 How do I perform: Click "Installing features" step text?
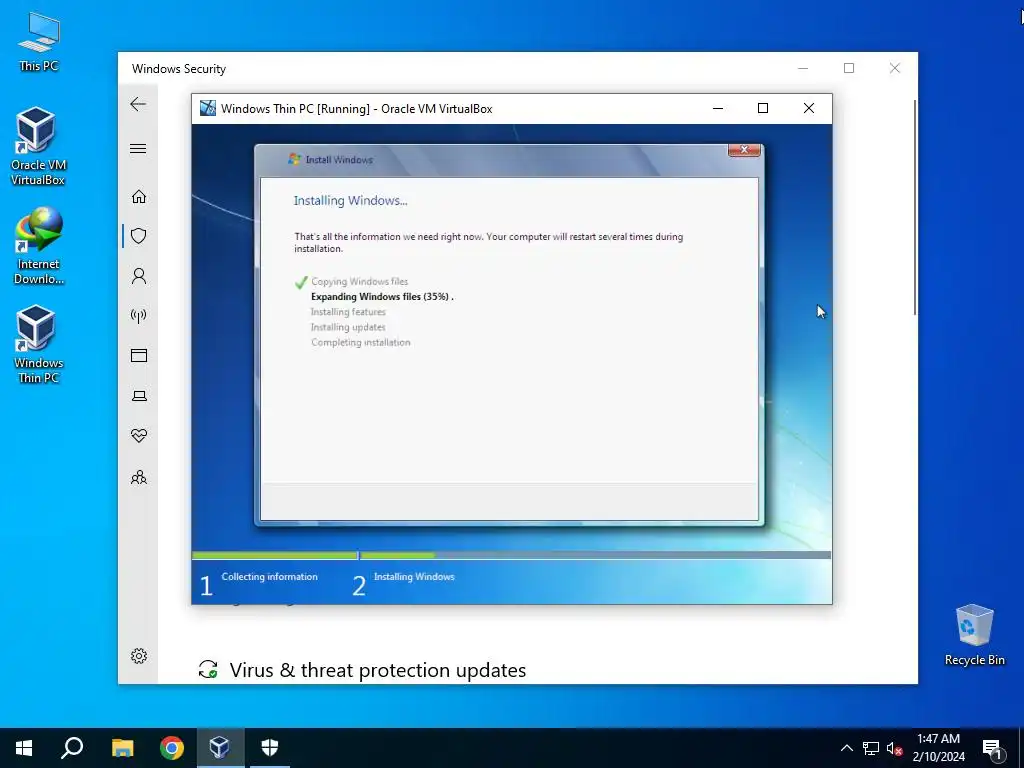pos(348,312)
